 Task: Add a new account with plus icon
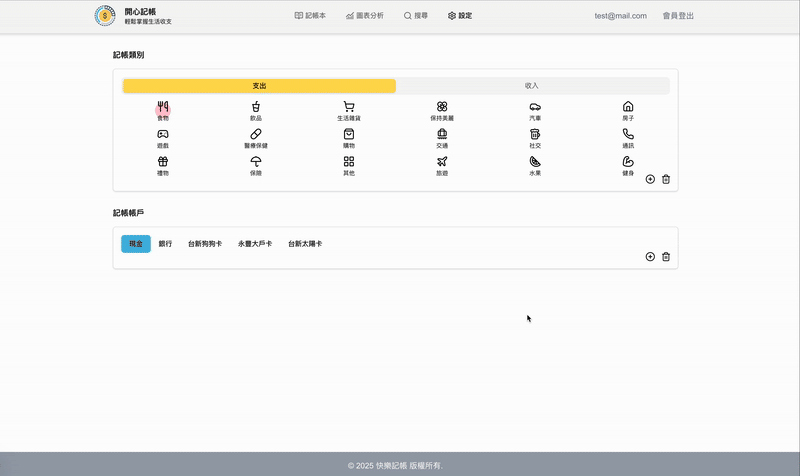click(650, 257)
